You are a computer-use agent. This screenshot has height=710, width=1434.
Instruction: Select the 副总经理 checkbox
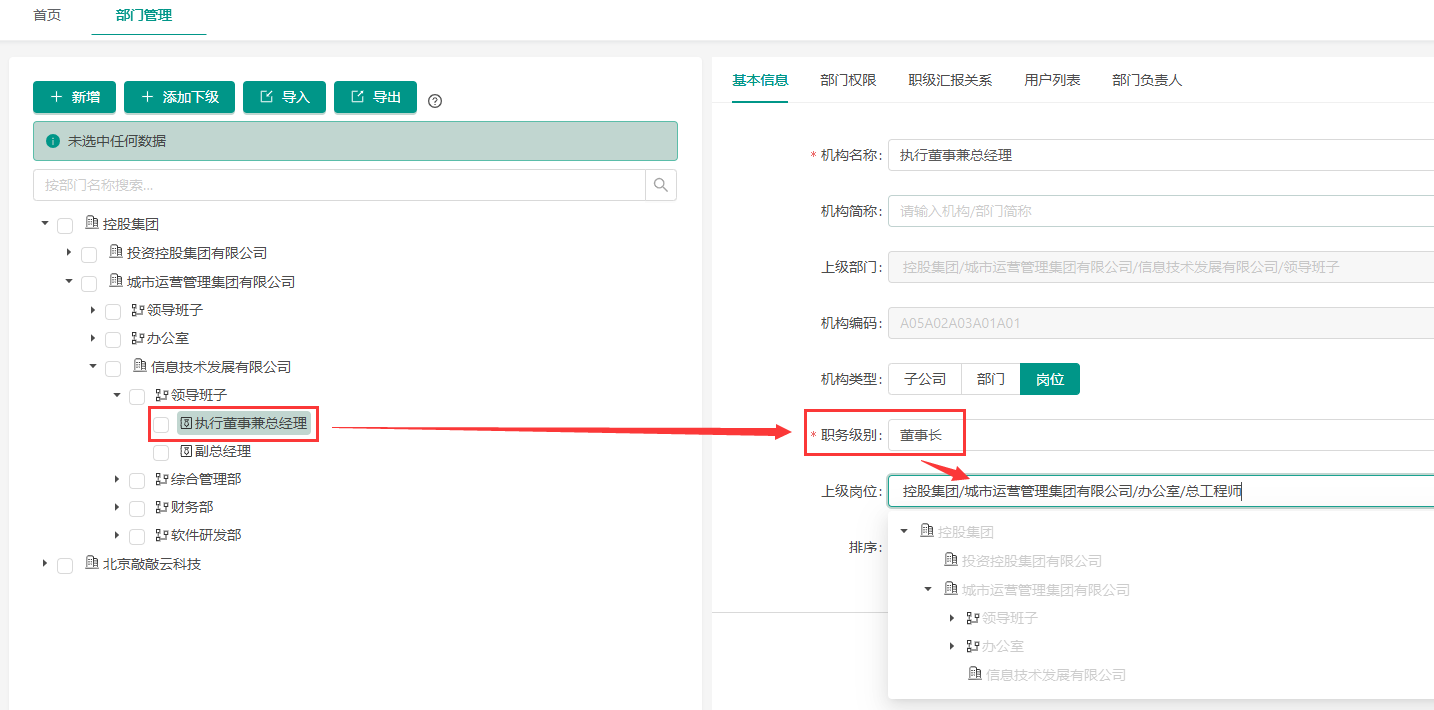pyautogui.click(x=161, y=452)
